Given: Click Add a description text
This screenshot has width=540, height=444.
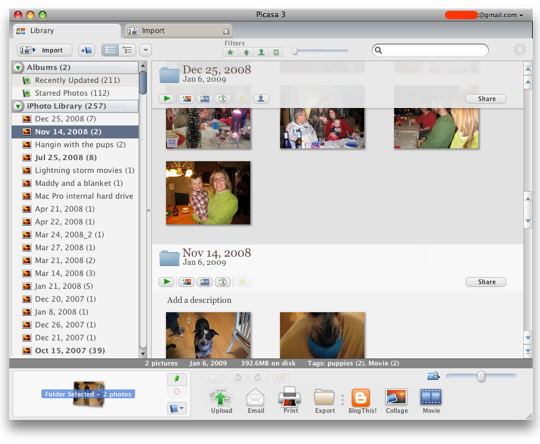Looking at the screenshot, I should (199, 300).
